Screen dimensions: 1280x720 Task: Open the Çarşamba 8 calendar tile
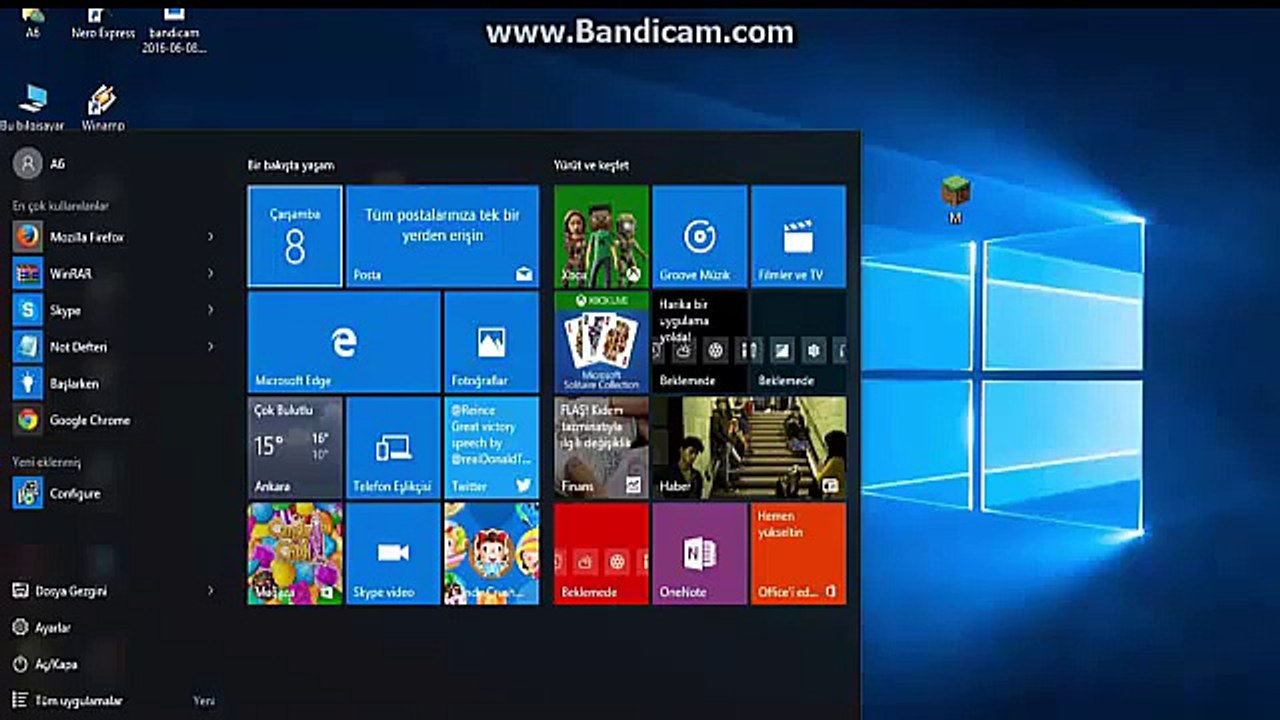295,236
